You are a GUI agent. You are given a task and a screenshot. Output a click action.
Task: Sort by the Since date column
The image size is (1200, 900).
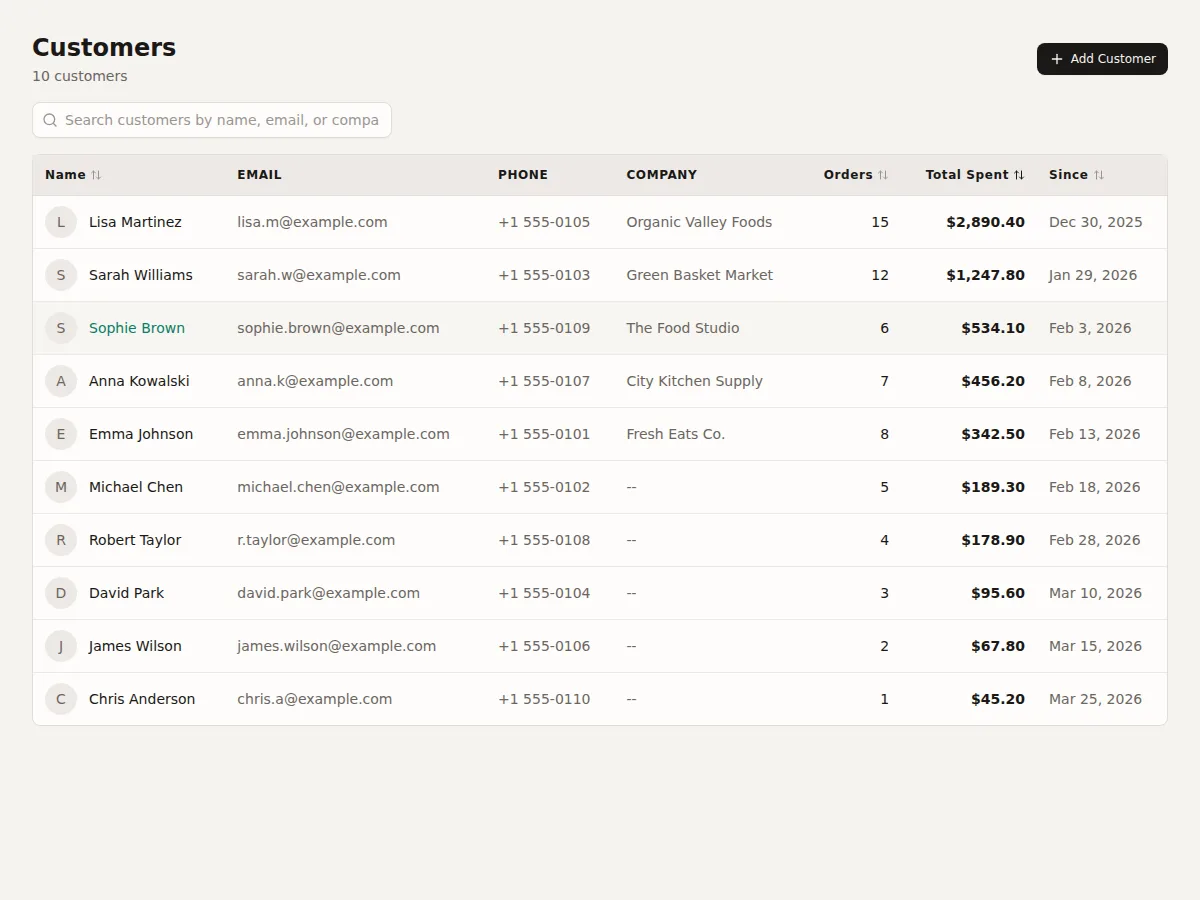(x=1076, y=175)
